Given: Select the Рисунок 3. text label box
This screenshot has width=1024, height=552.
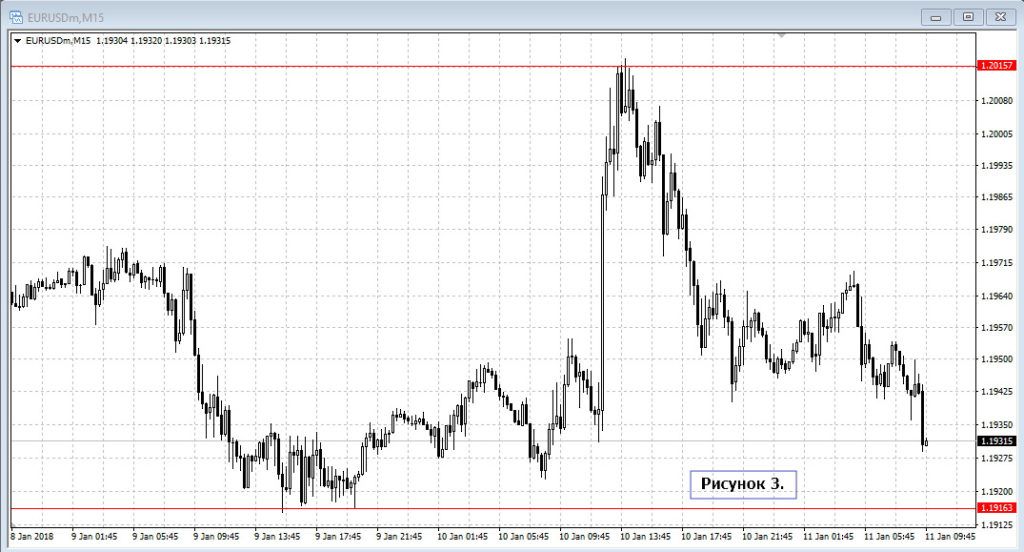Looking at the screenshot, I should pos(742,484).
